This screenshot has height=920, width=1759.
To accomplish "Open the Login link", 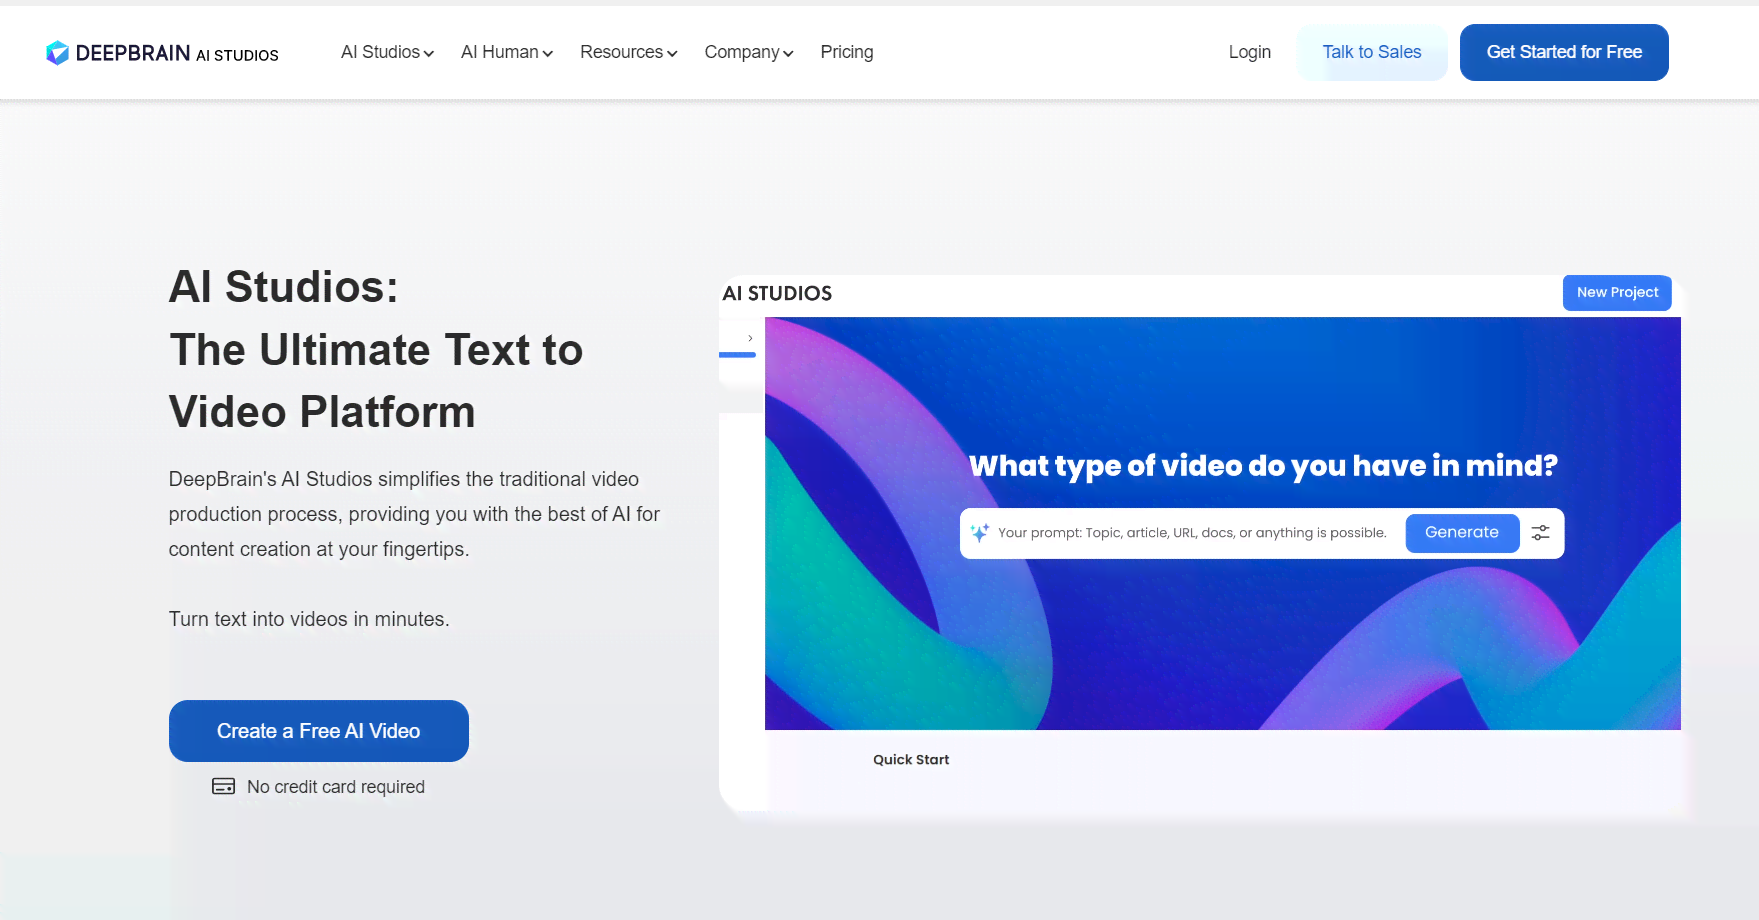I will click(x=1249, y=52).
